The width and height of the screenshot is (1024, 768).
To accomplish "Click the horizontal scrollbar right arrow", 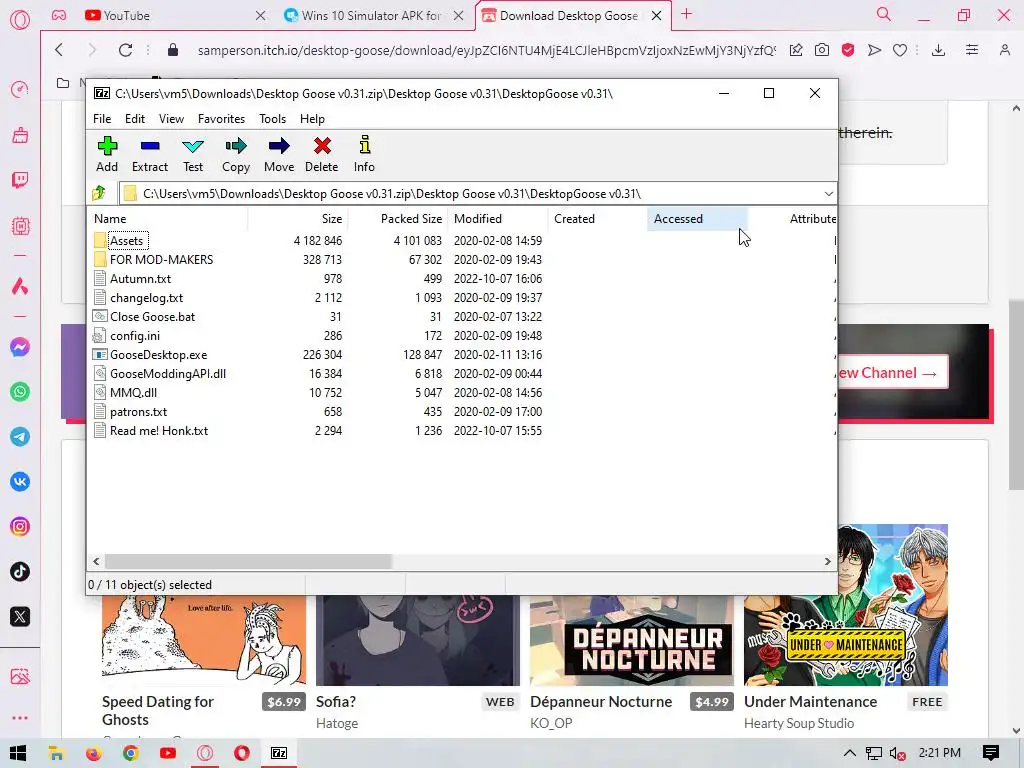I will click(827, 562).
